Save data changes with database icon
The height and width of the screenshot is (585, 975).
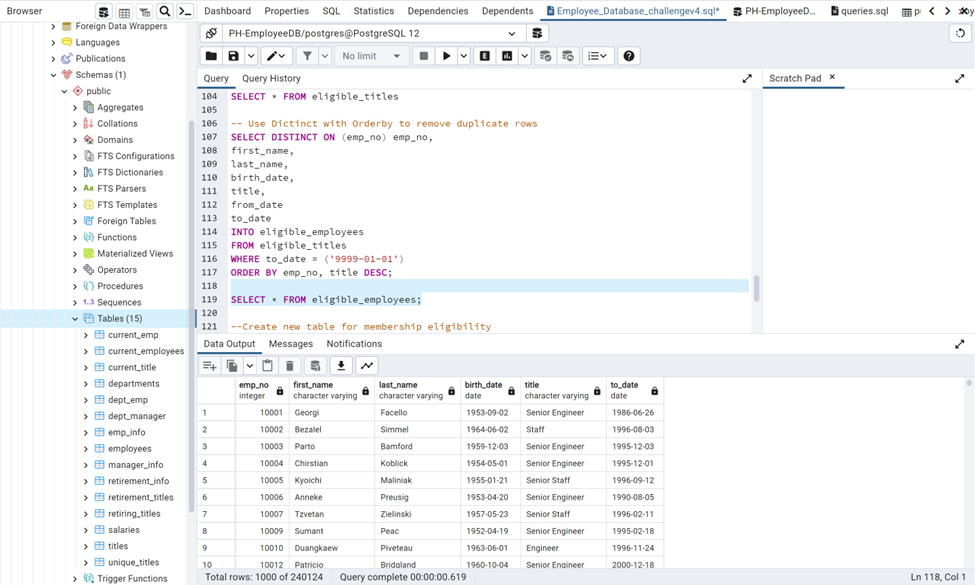[x=315, y=365]
